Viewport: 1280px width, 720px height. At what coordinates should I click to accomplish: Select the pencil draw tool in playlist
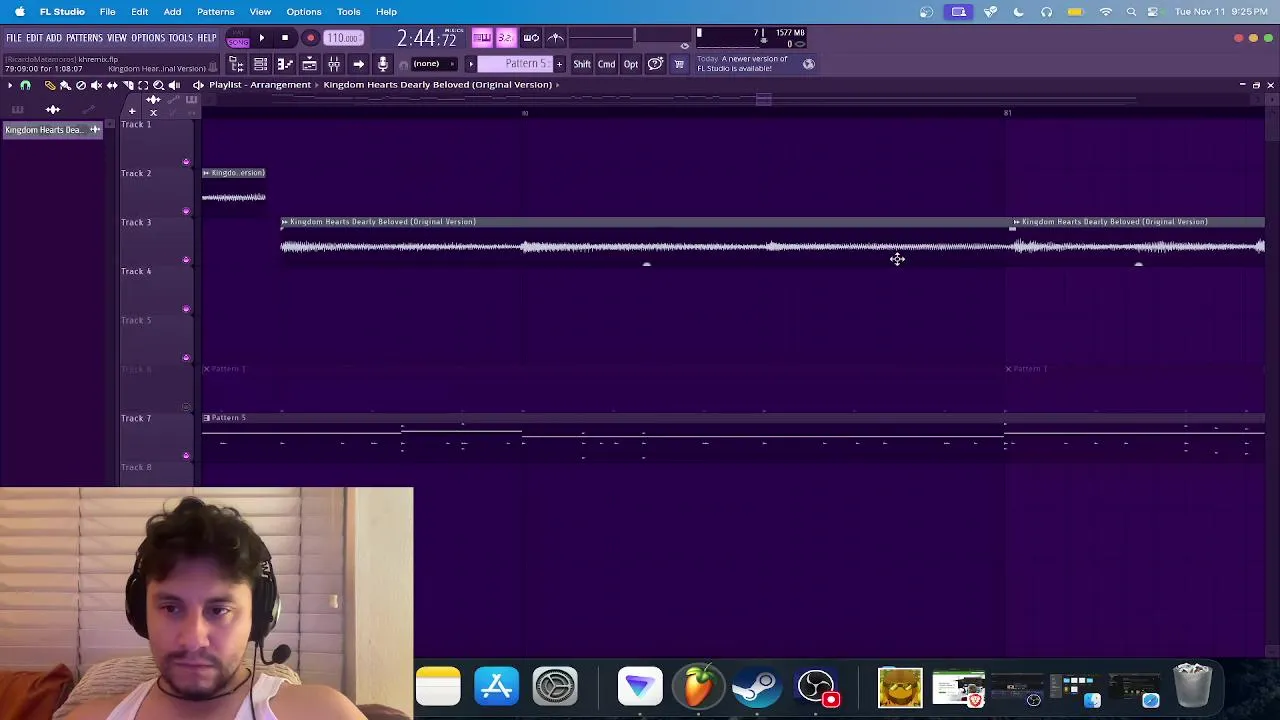[x=49, y=85]
